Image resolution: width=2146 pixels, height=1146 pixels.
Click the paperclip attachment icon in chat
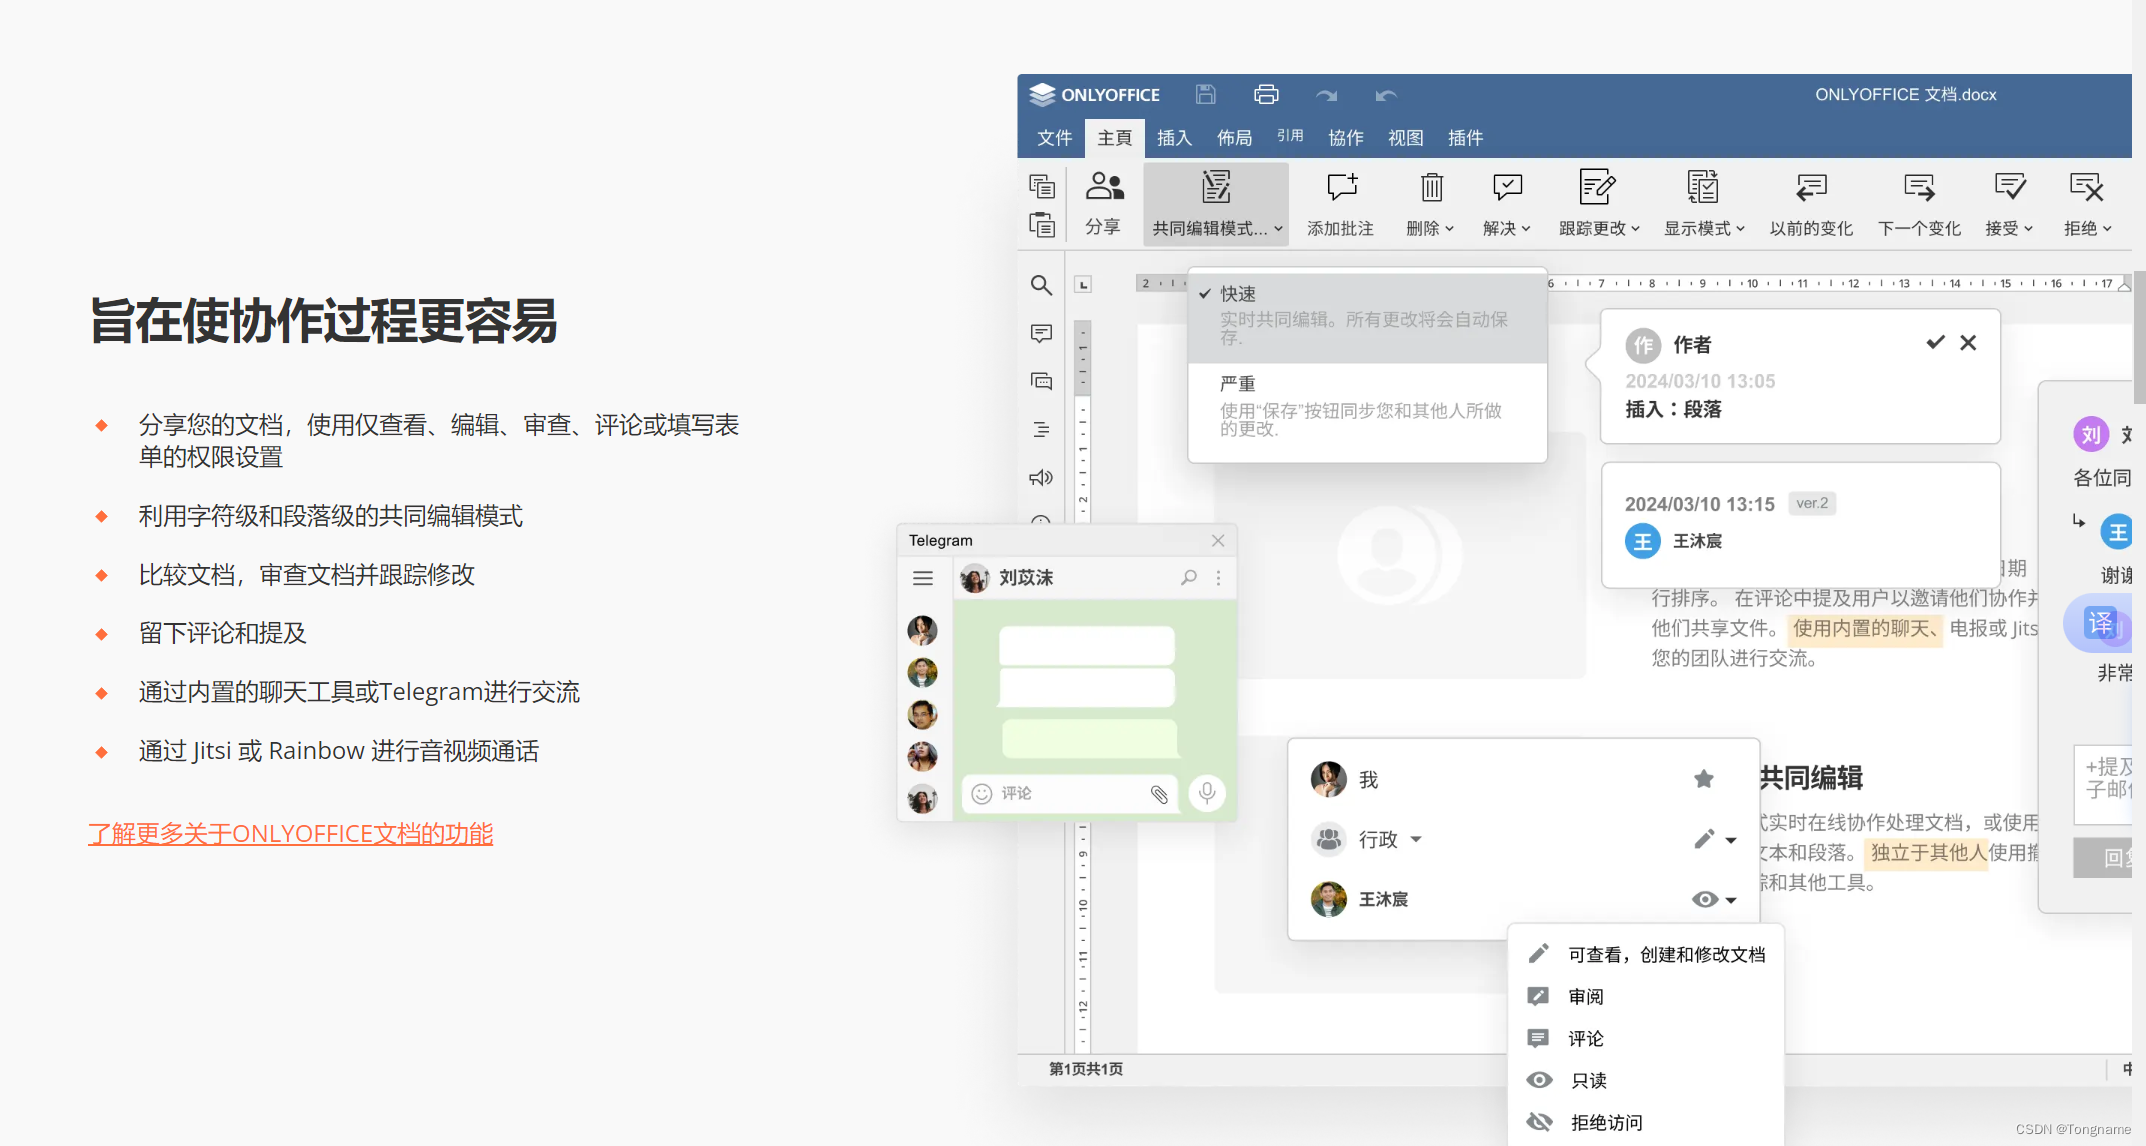(1159, 794)
